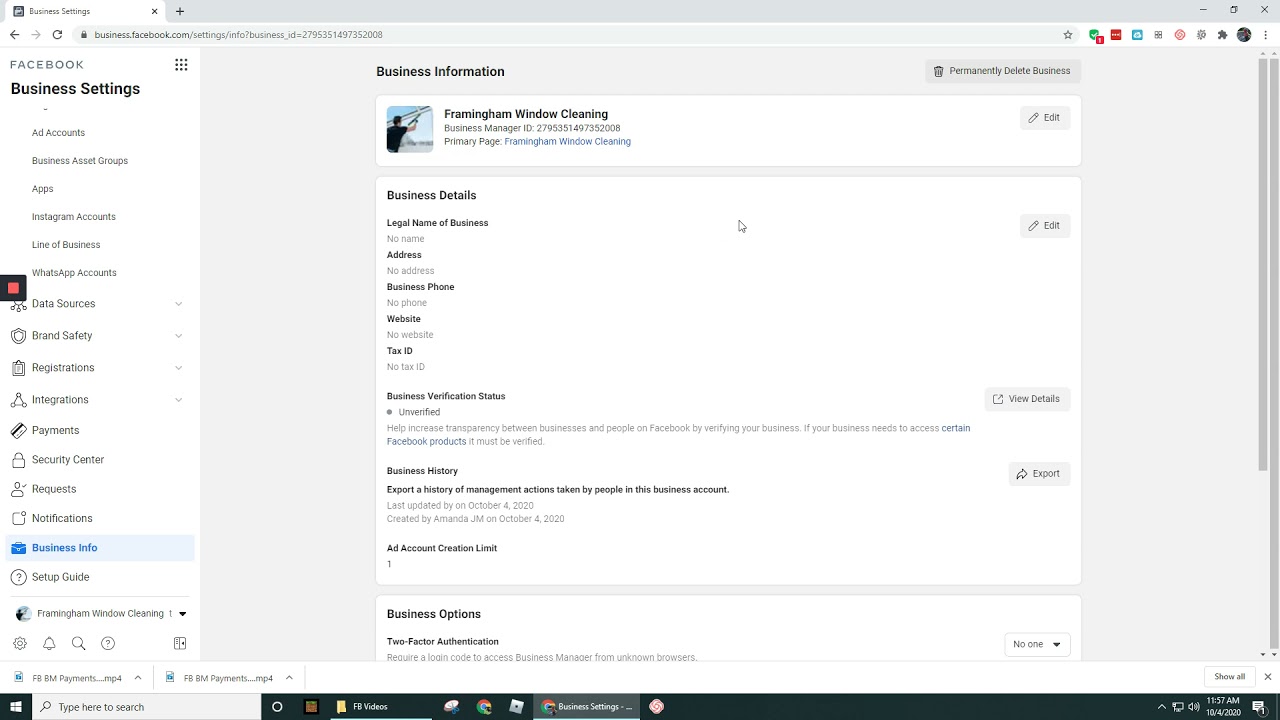The width and height of the screenshot is (1280, 720).
Task: Open the Two-Factor Authentication 'No one' dropdown
Action: (1037, 644)
